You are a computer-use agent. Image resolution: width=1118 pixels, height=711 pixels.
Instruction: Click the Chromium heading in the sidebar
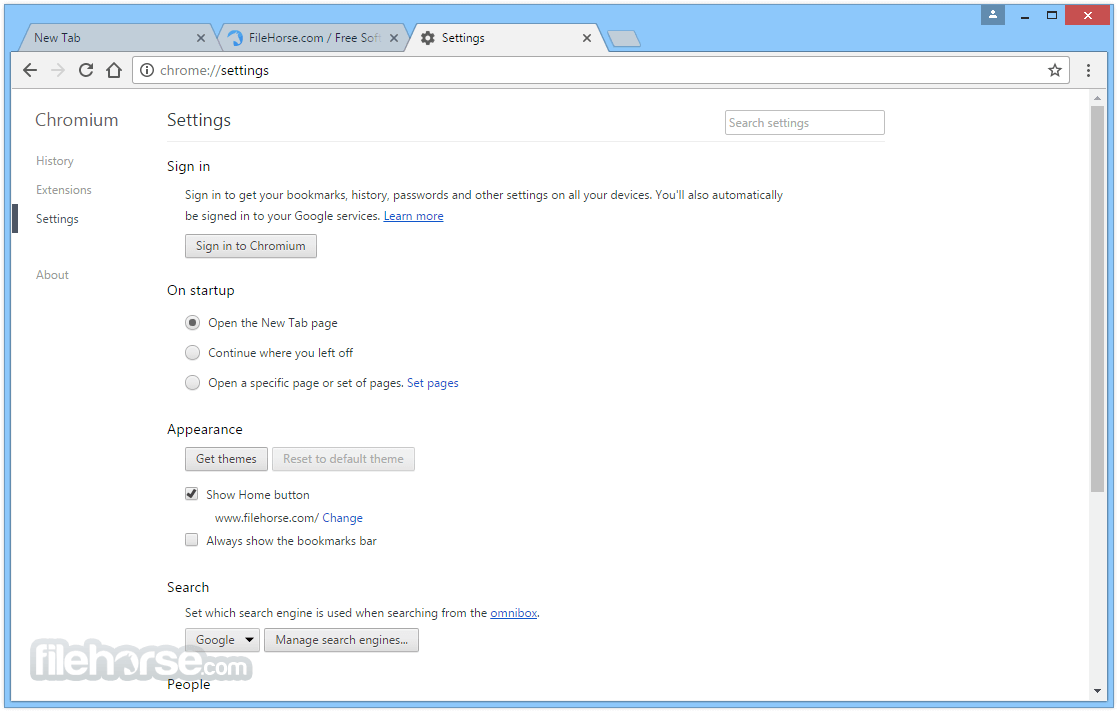(x=76, y=120)
